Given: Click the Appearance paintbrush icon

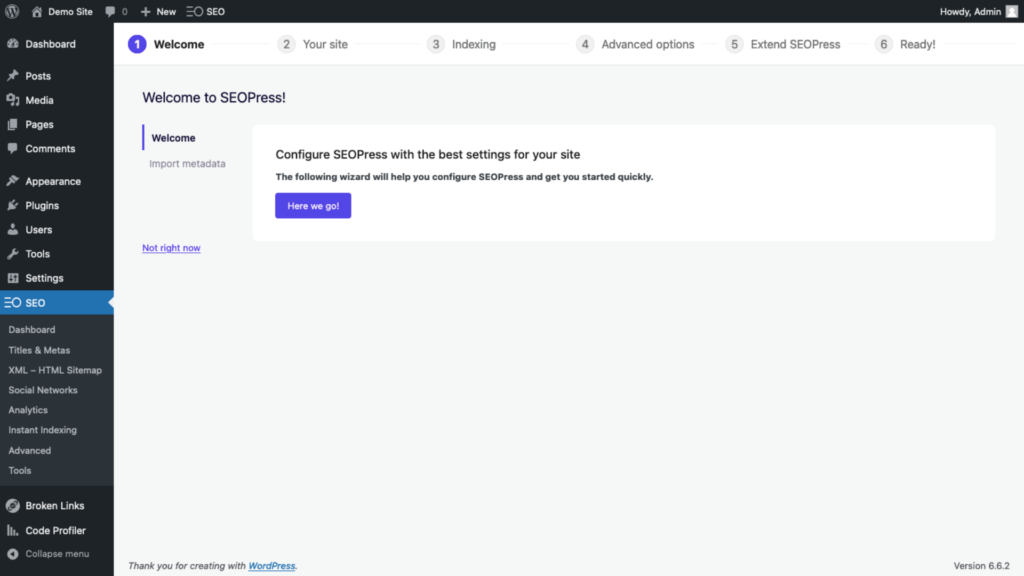Looking at the screenshot, I should 12,181.
